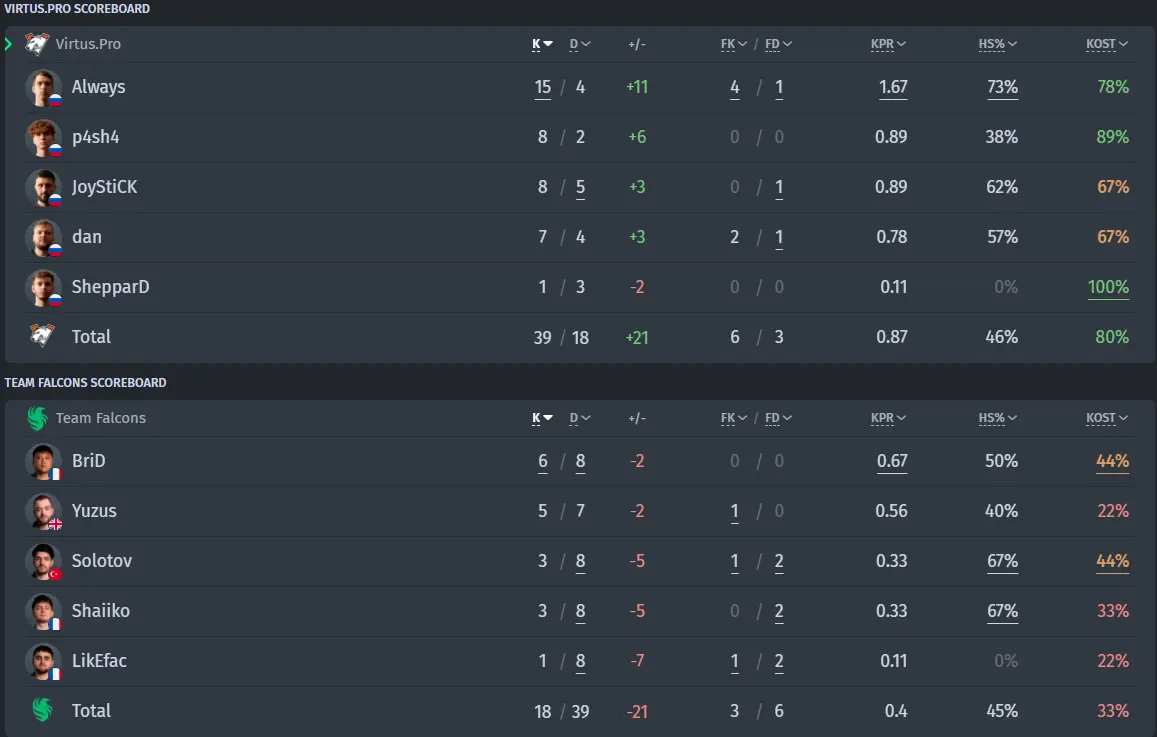Sort Virtus.Pro scoreboard by FD

click(x=778, y=44)
